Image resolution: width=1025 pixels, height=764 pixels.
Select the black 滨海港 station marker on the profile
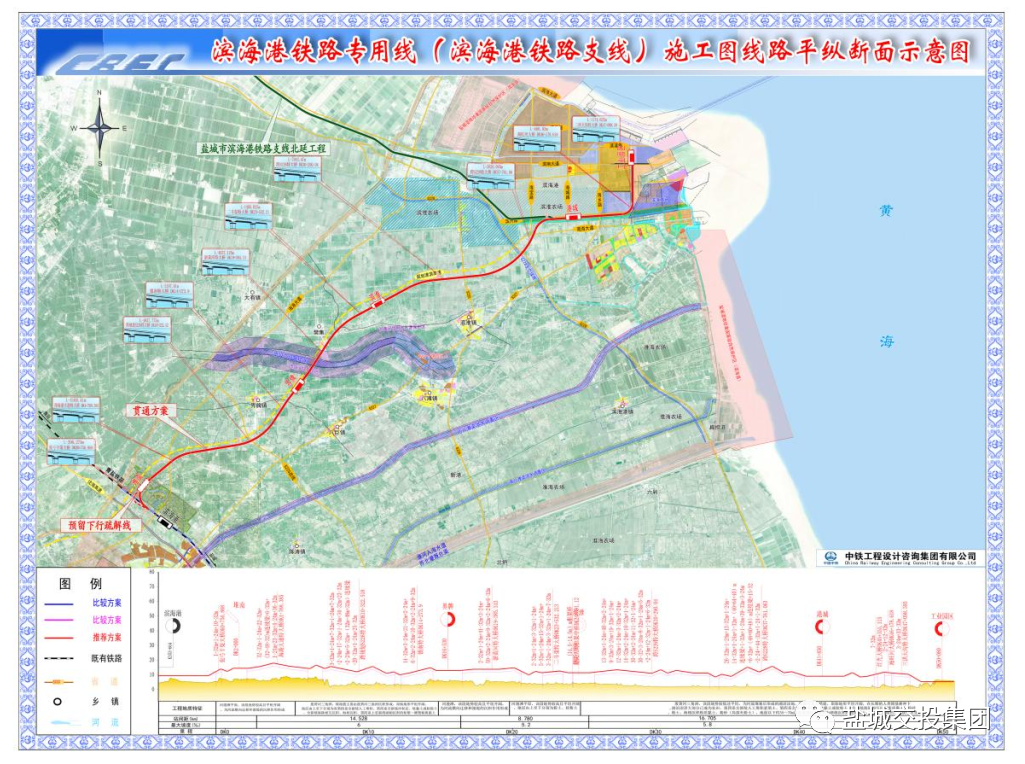coord(173,625)
